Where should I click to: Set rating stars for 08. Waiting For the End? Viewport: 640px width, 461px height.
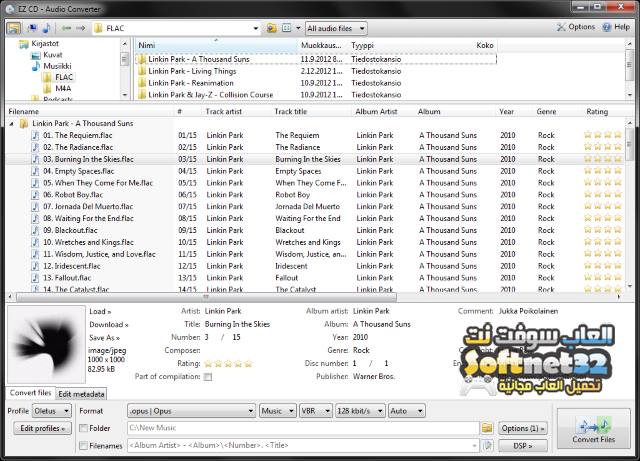click(x=603, y=218)
